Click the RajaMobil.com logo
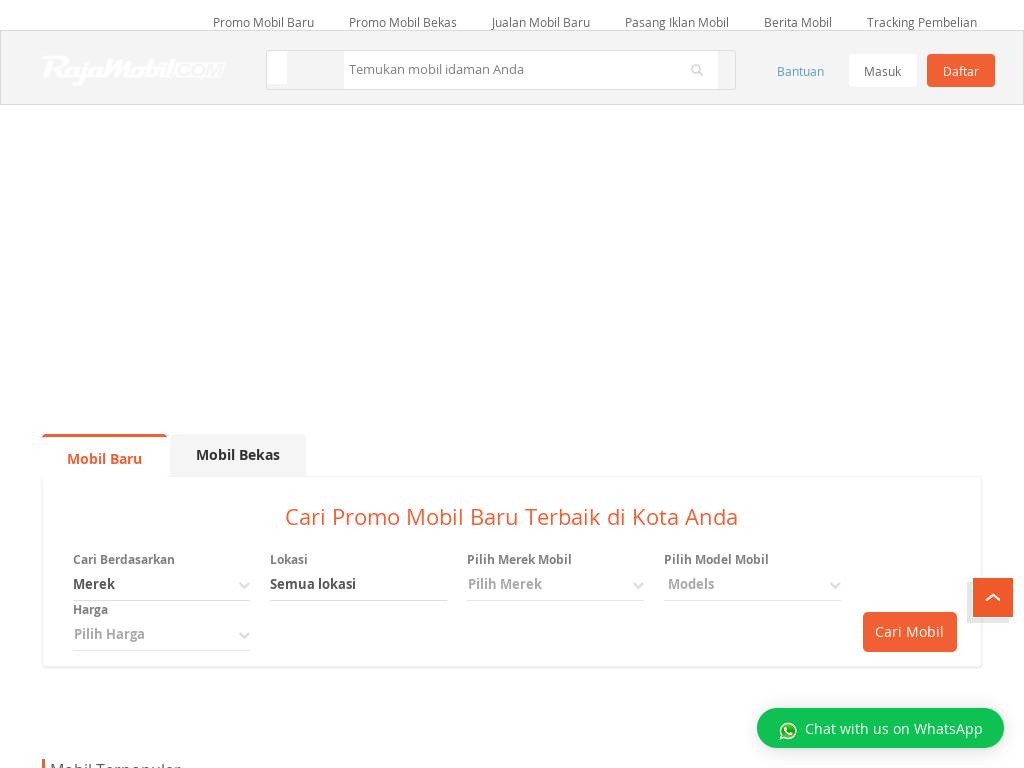The width and height of the screenshot is (1024, 768). tap(133, 69)
